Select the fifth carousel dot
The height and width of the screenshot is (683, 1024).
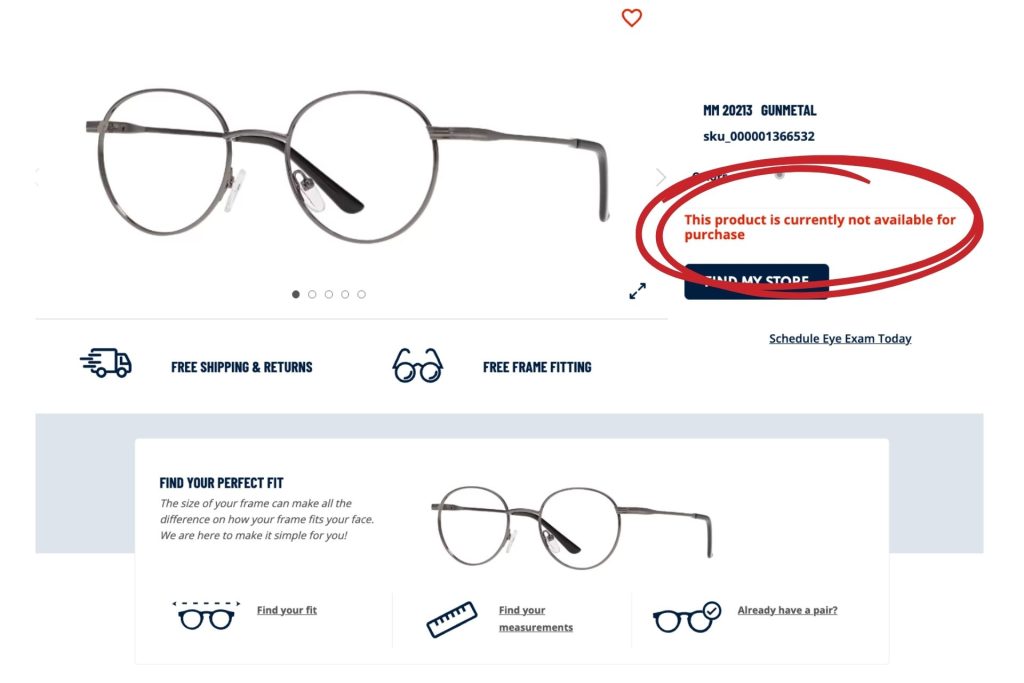click(x=361, y=294)
